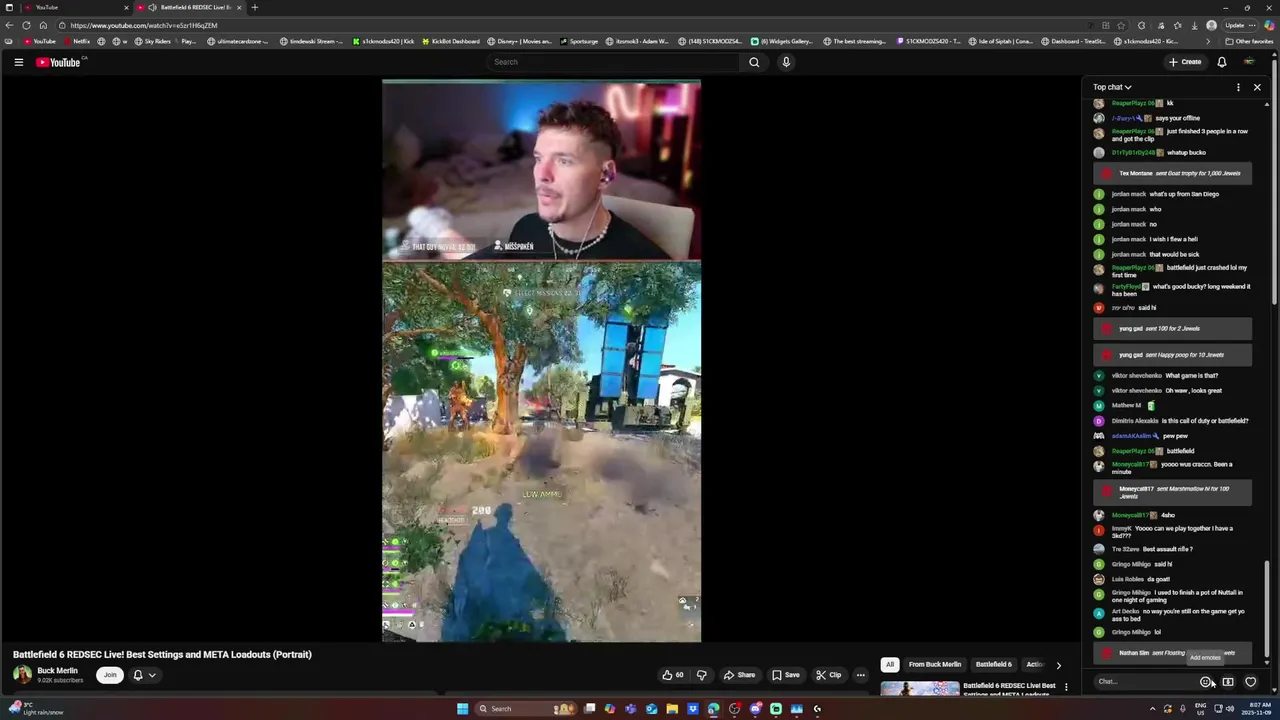Open live chat three-dot options menu
Viewport: 1280px width, 720px height.
1238,87
